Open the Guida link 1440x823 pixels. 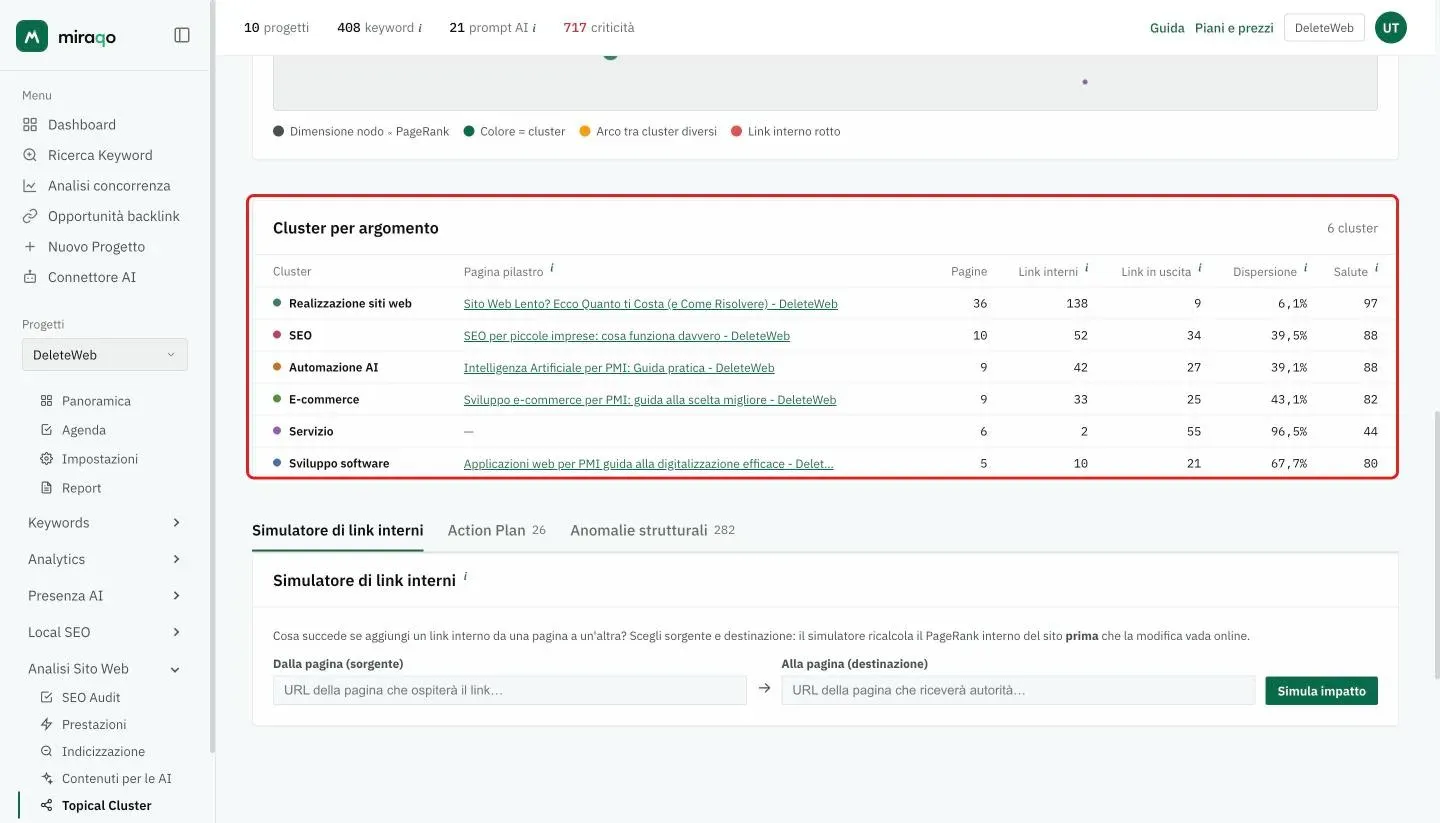coord(1167,28)
